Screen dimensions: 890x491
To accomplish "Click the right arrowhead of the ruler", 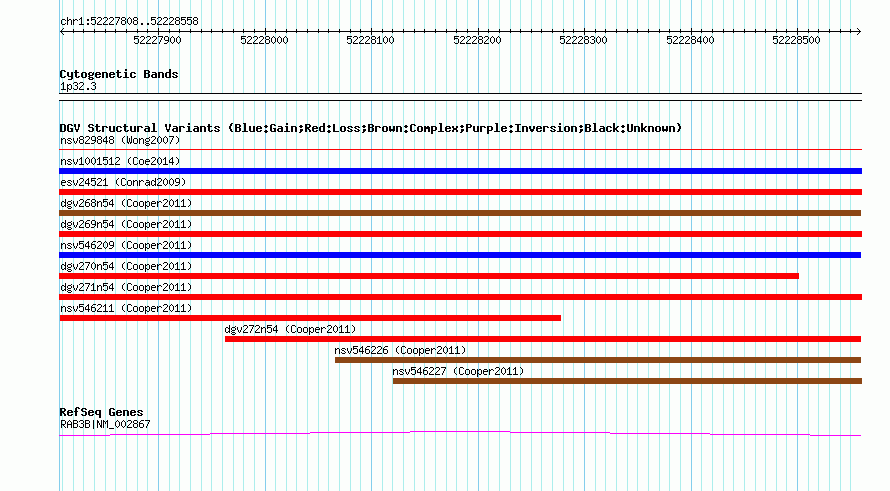I will point(859,32).
